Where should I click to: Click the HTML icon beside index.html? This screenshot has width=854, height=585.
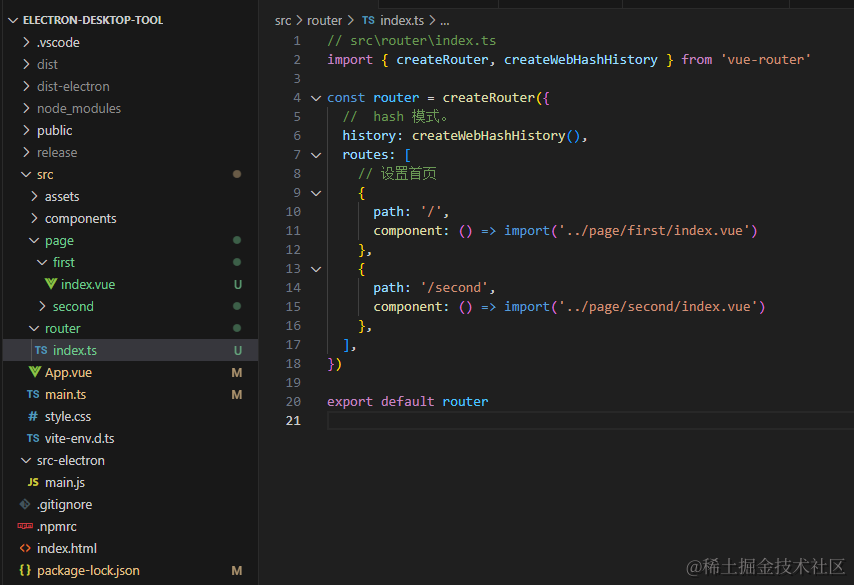tap(26, 548)
